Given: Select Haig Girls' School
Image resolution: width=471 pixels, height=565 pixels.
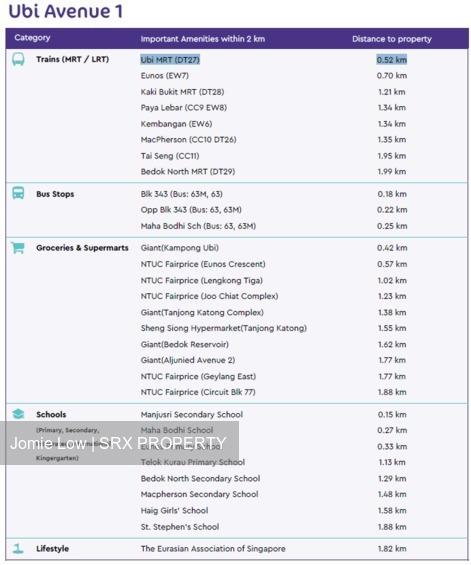Looking at the screenshot, I should click(174, 511).
